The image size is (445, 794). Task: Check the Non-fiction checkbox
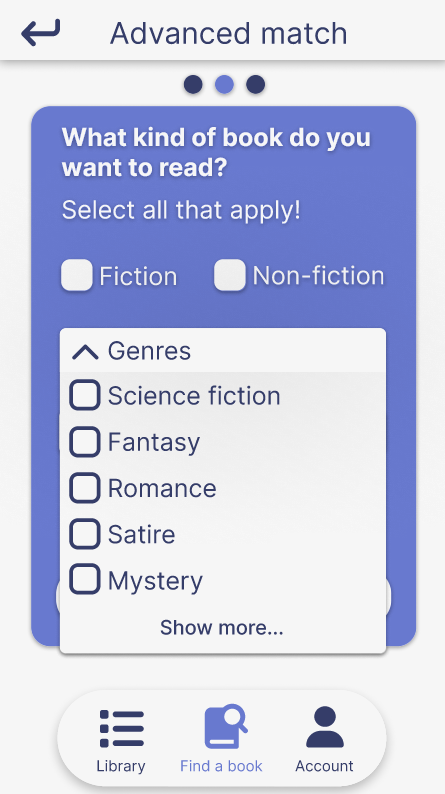pos(229,275)
